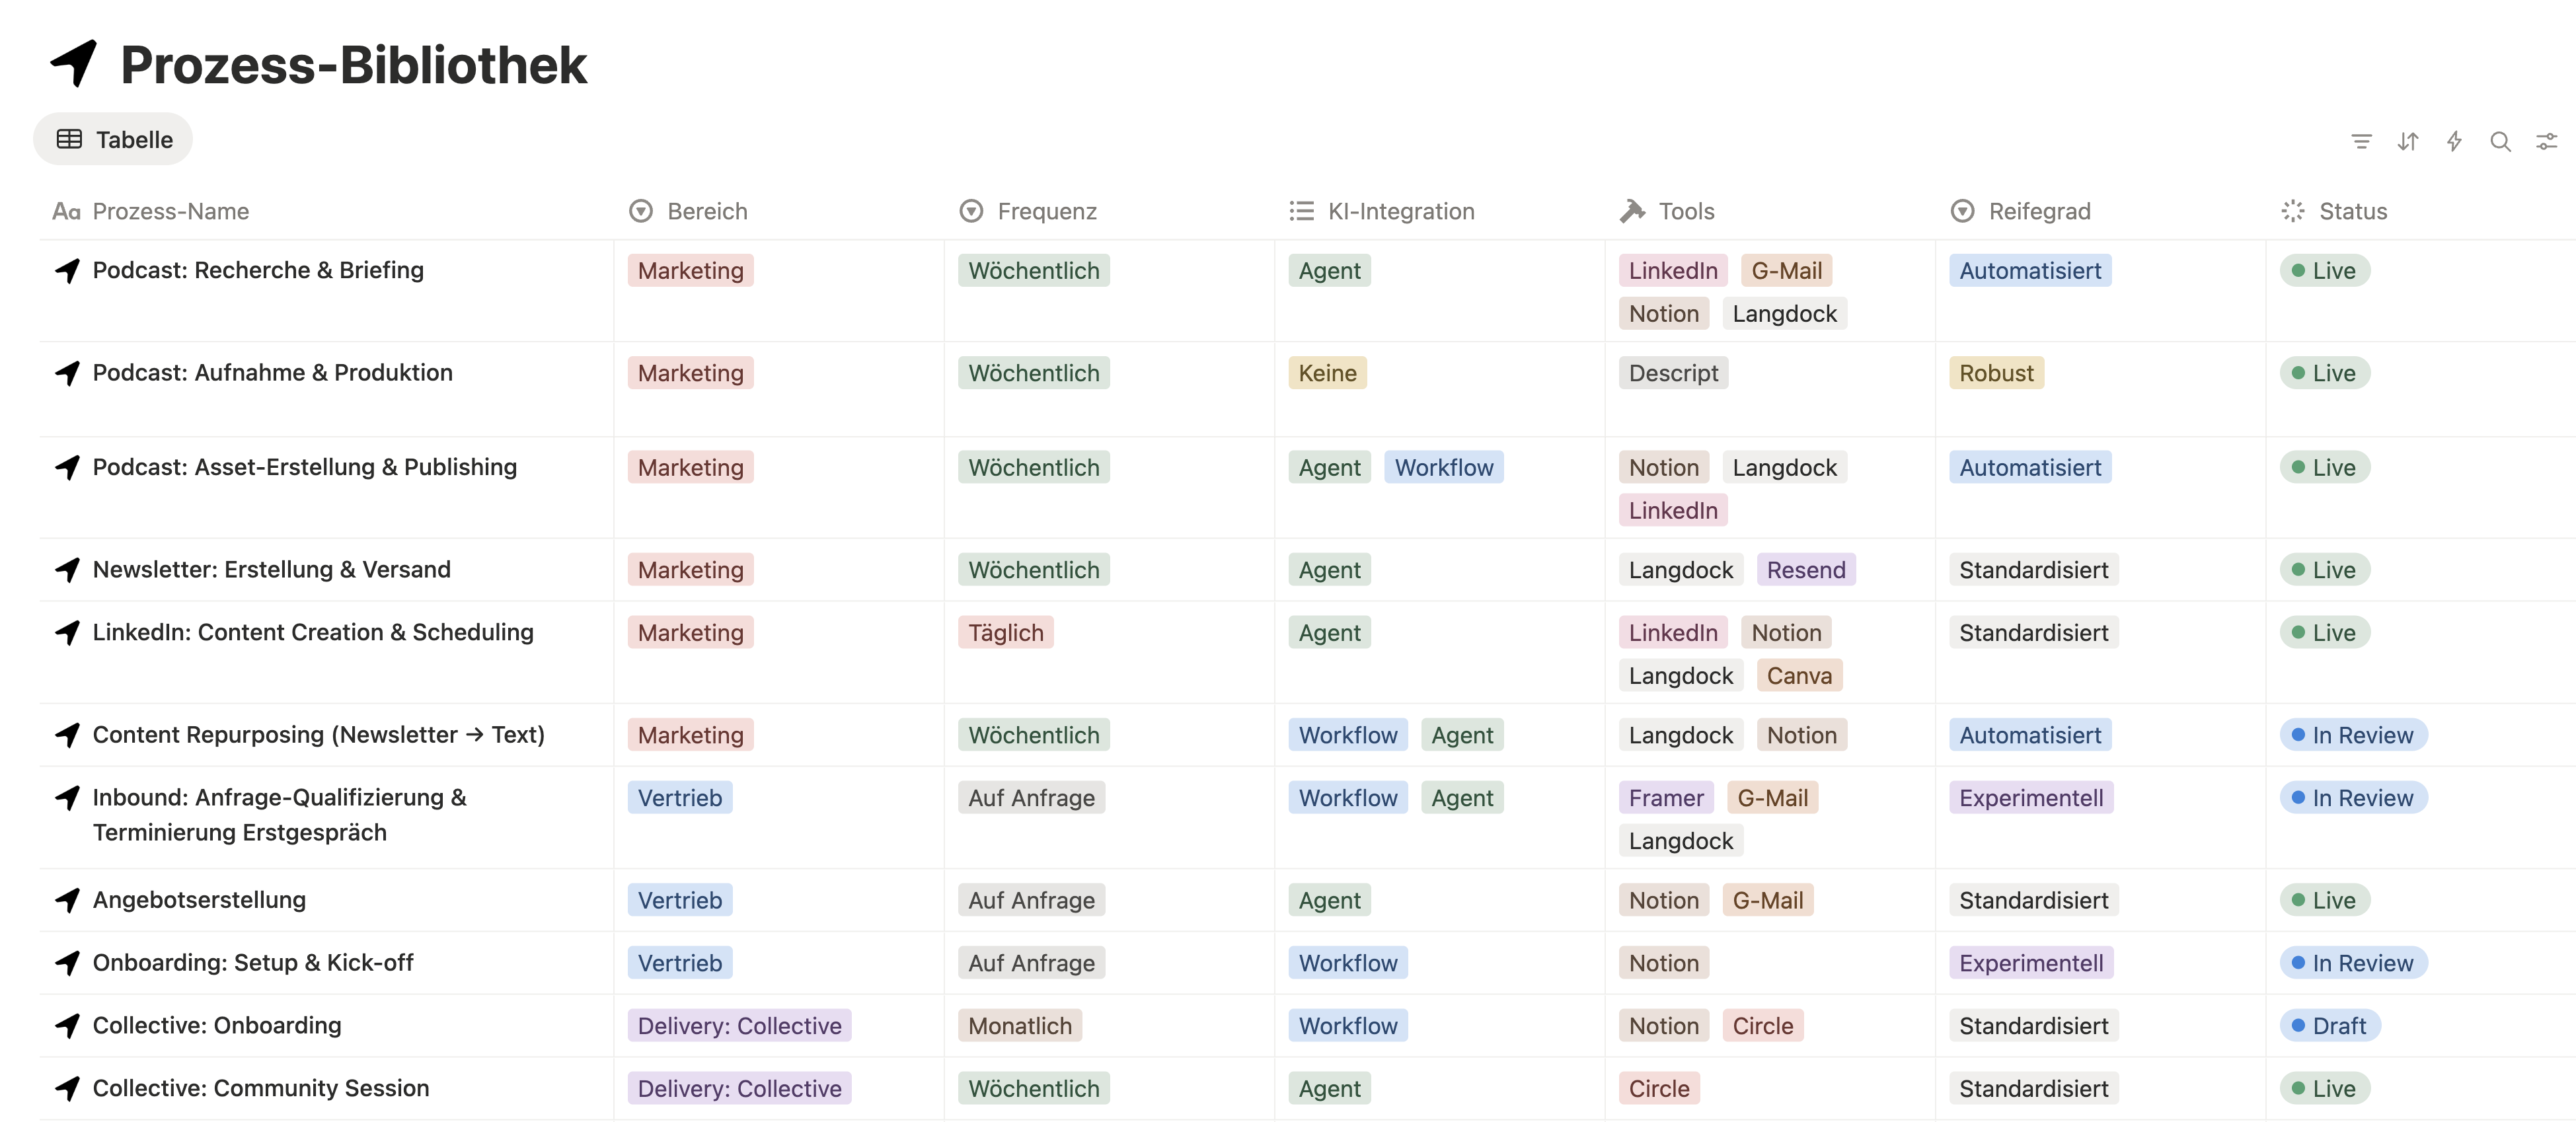Open the sort options icon
This screenshot has height=1122, width=2576.
tap(2407, 141)
